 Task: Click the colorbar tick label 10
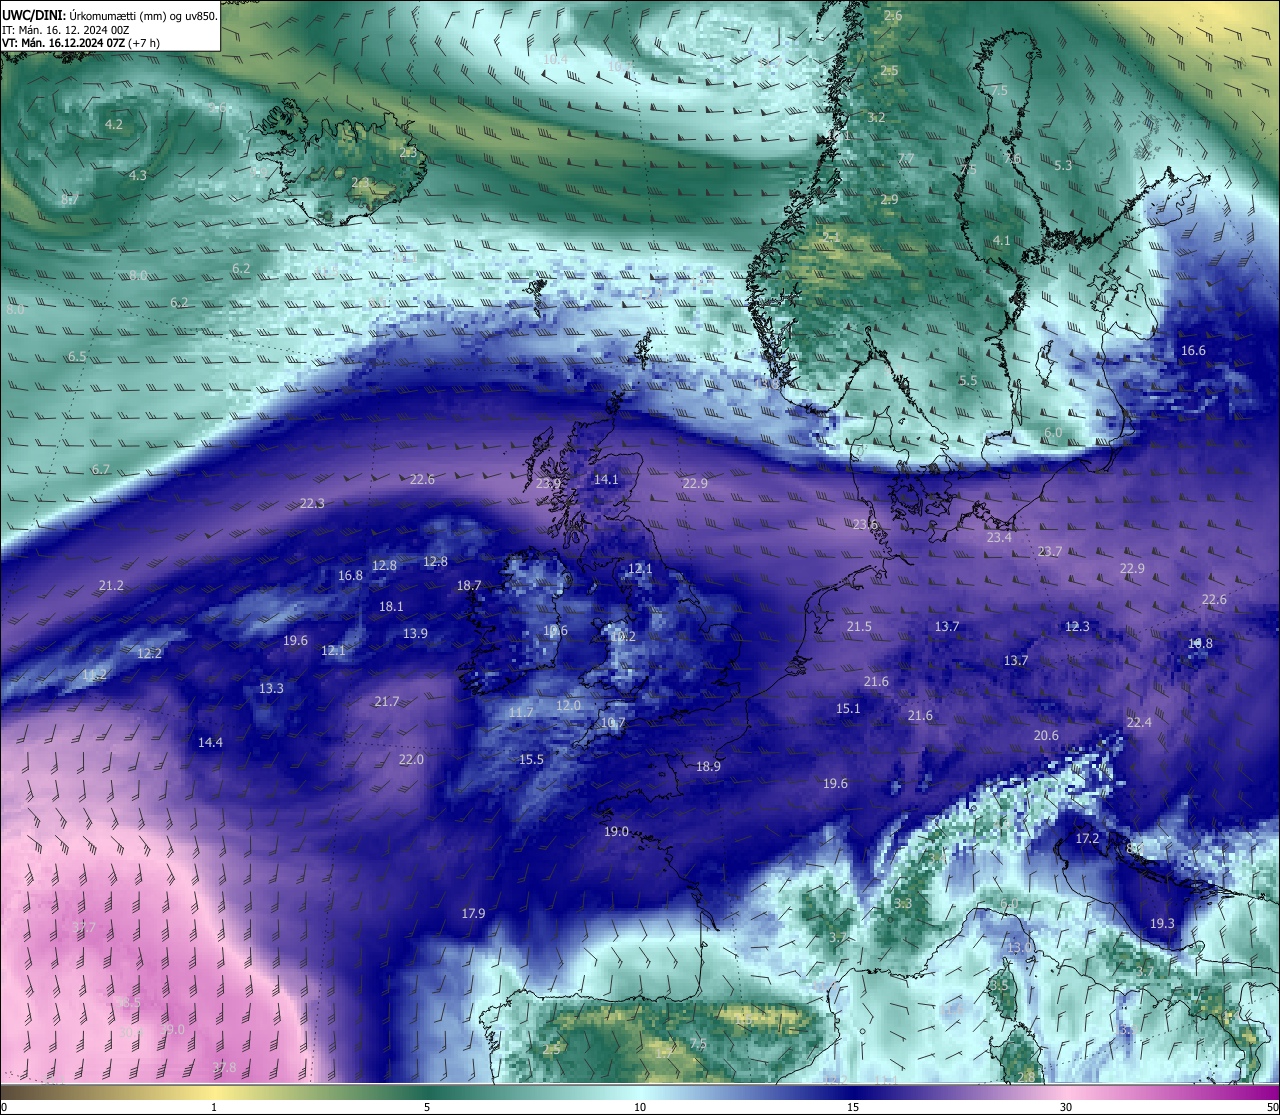pos(640,1107)
